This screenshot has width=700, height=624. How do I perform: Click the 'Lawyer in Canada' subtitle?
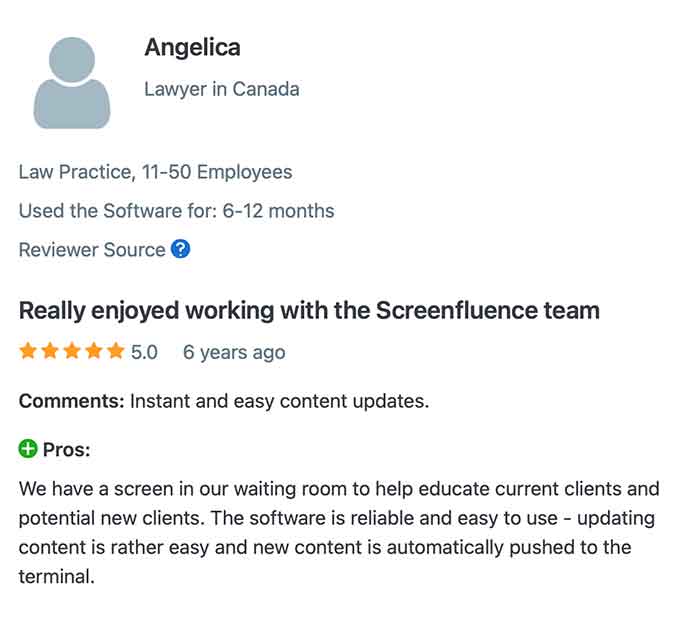click(221, 89)
